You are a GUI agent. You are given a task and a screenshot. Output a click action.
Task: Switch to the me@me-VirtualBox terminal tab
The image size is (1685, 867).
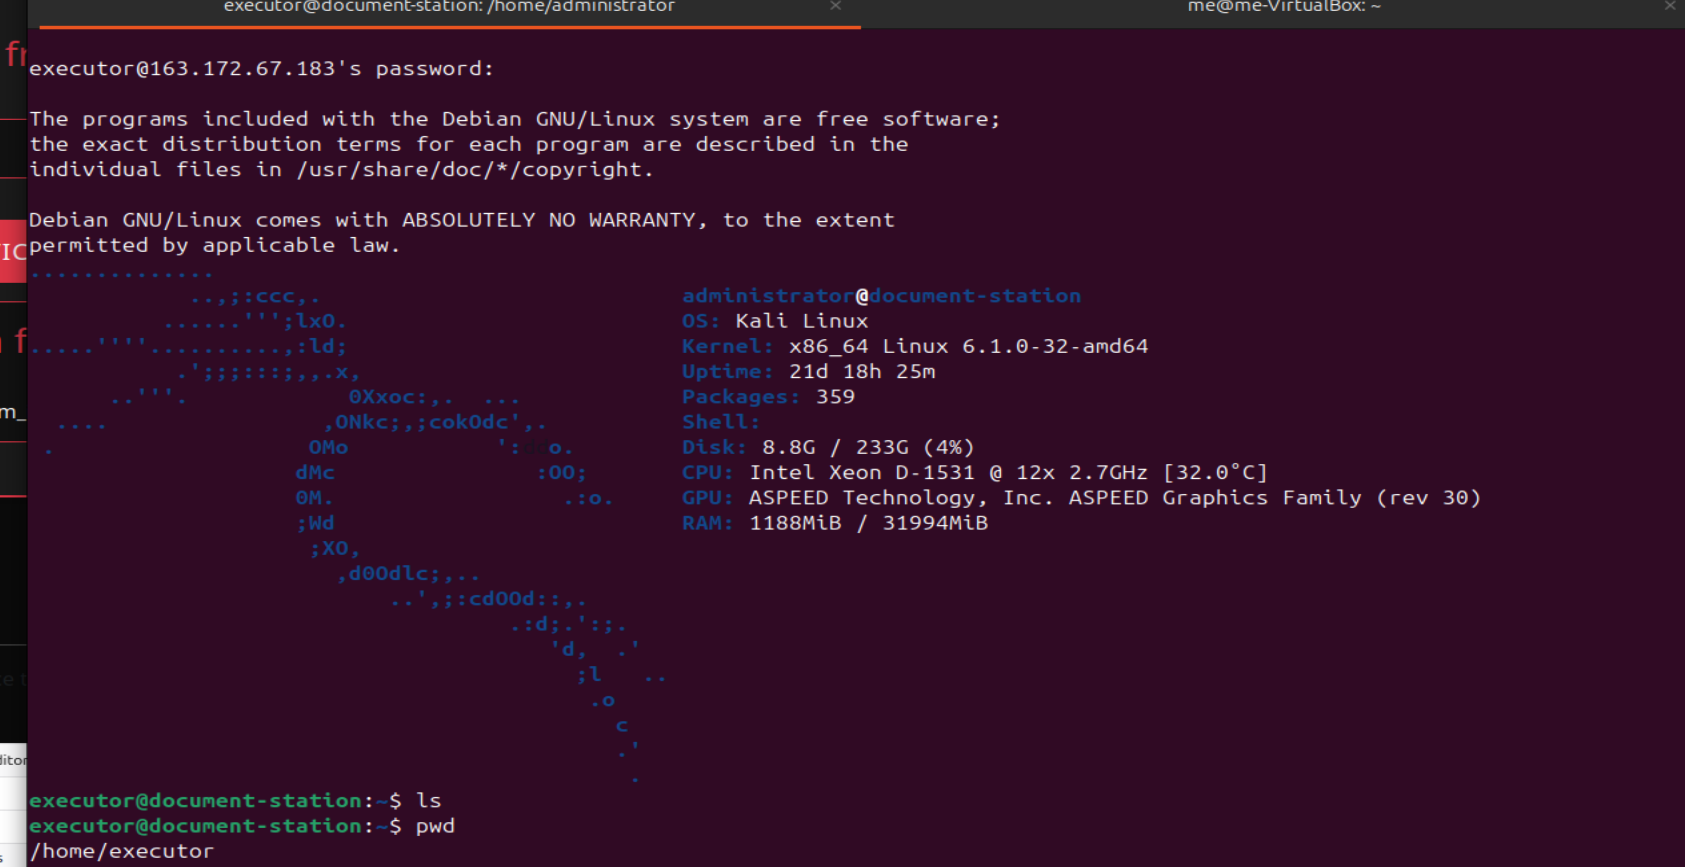[1283, 7]
